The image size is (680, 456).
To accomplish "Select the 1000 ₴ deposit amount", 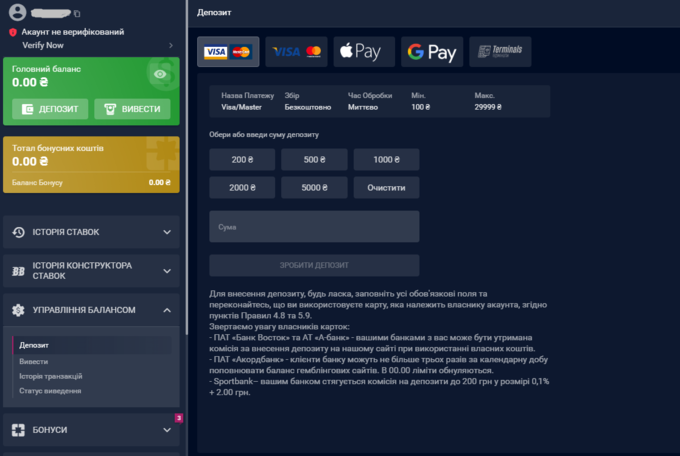I will [384, 159].
